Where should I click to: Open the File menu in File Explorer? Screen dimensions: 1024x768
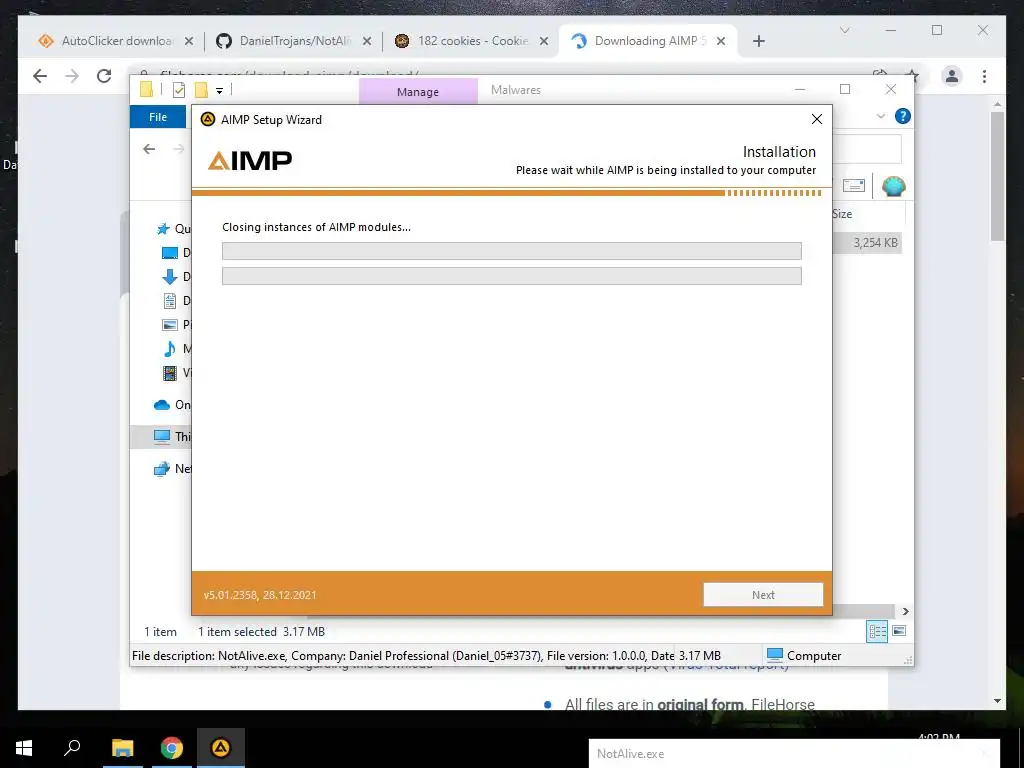pyautogui.click(x=158, y=117)
